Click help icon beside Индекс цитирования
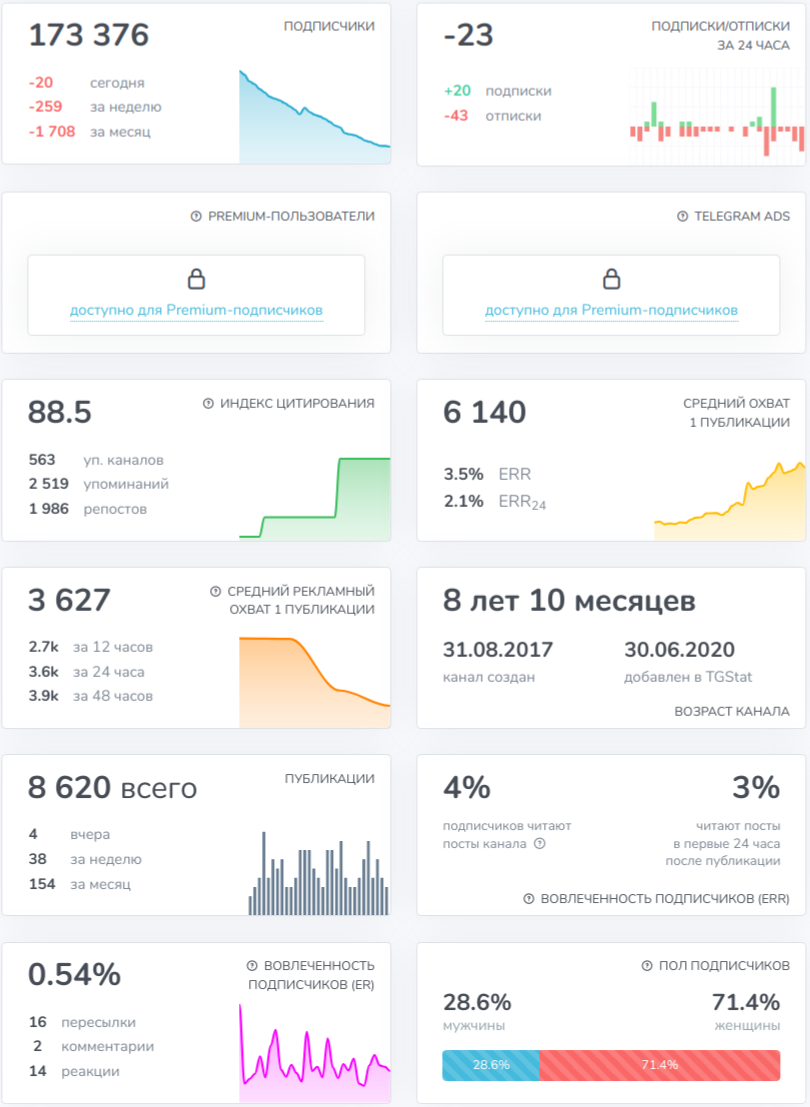 coord(208,403)
